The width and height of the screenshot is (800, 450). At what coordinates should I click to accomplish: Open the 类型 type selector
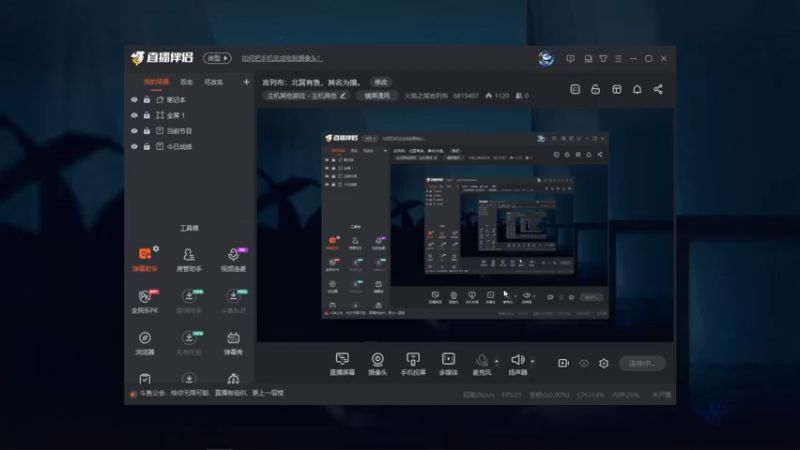coord(217,58)
